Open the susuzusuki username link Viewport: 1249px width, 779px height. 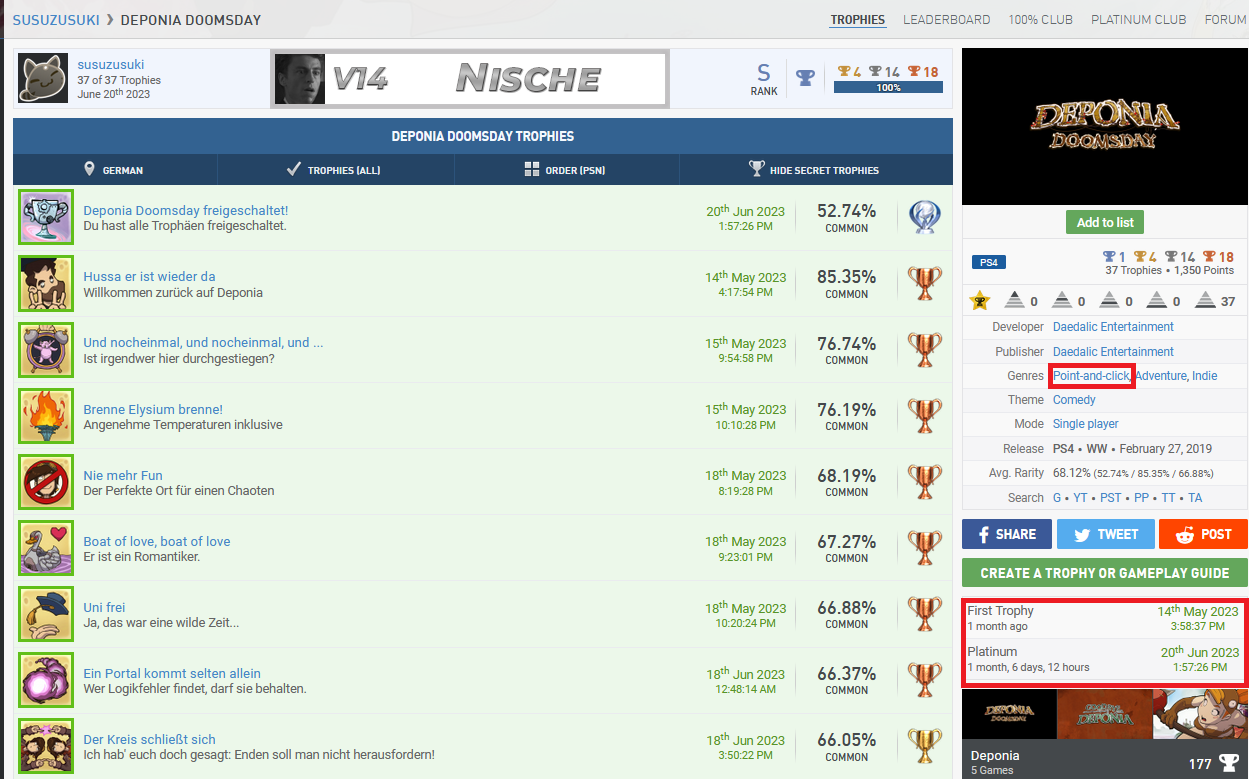pos(111,65)
